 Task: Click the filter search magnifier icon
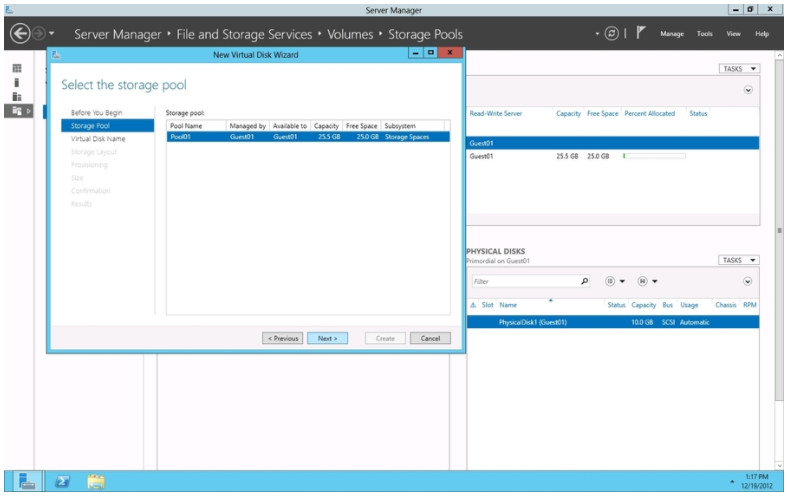[x=584, y=281]
